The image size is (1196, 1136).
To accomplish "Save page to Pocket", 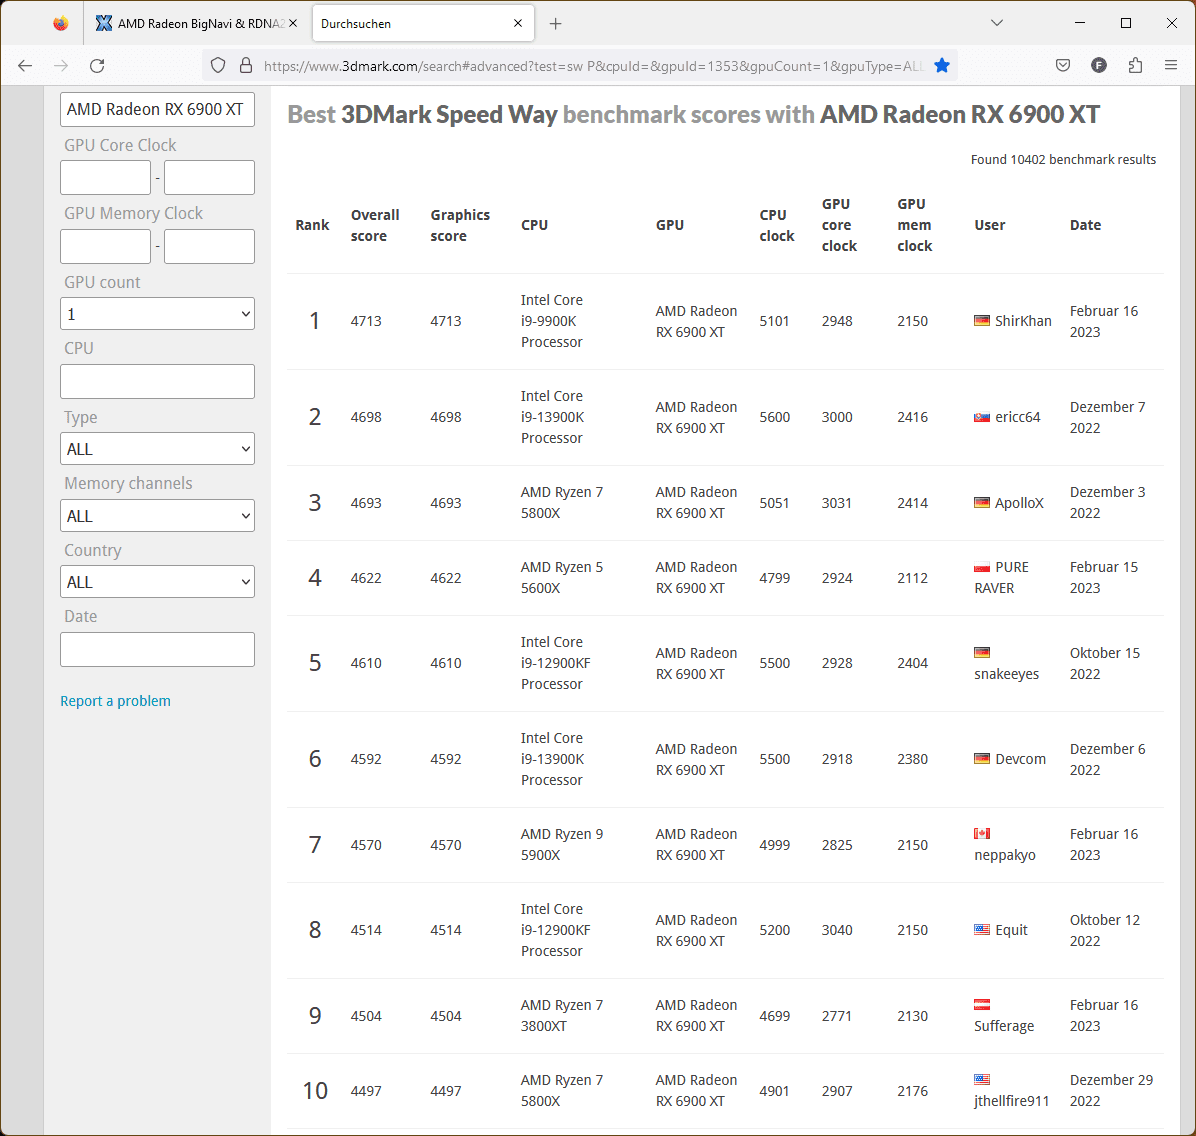I will pyautogui.click(x=1063, y=66).
